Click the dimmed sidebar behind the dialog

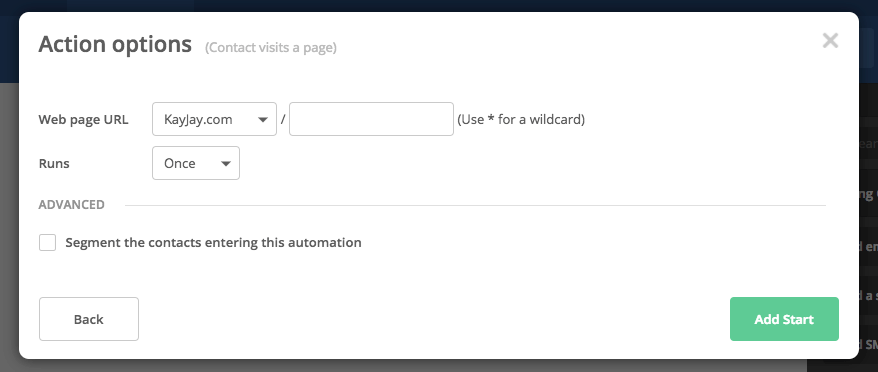pyautogui.click(x=868, y=224)
